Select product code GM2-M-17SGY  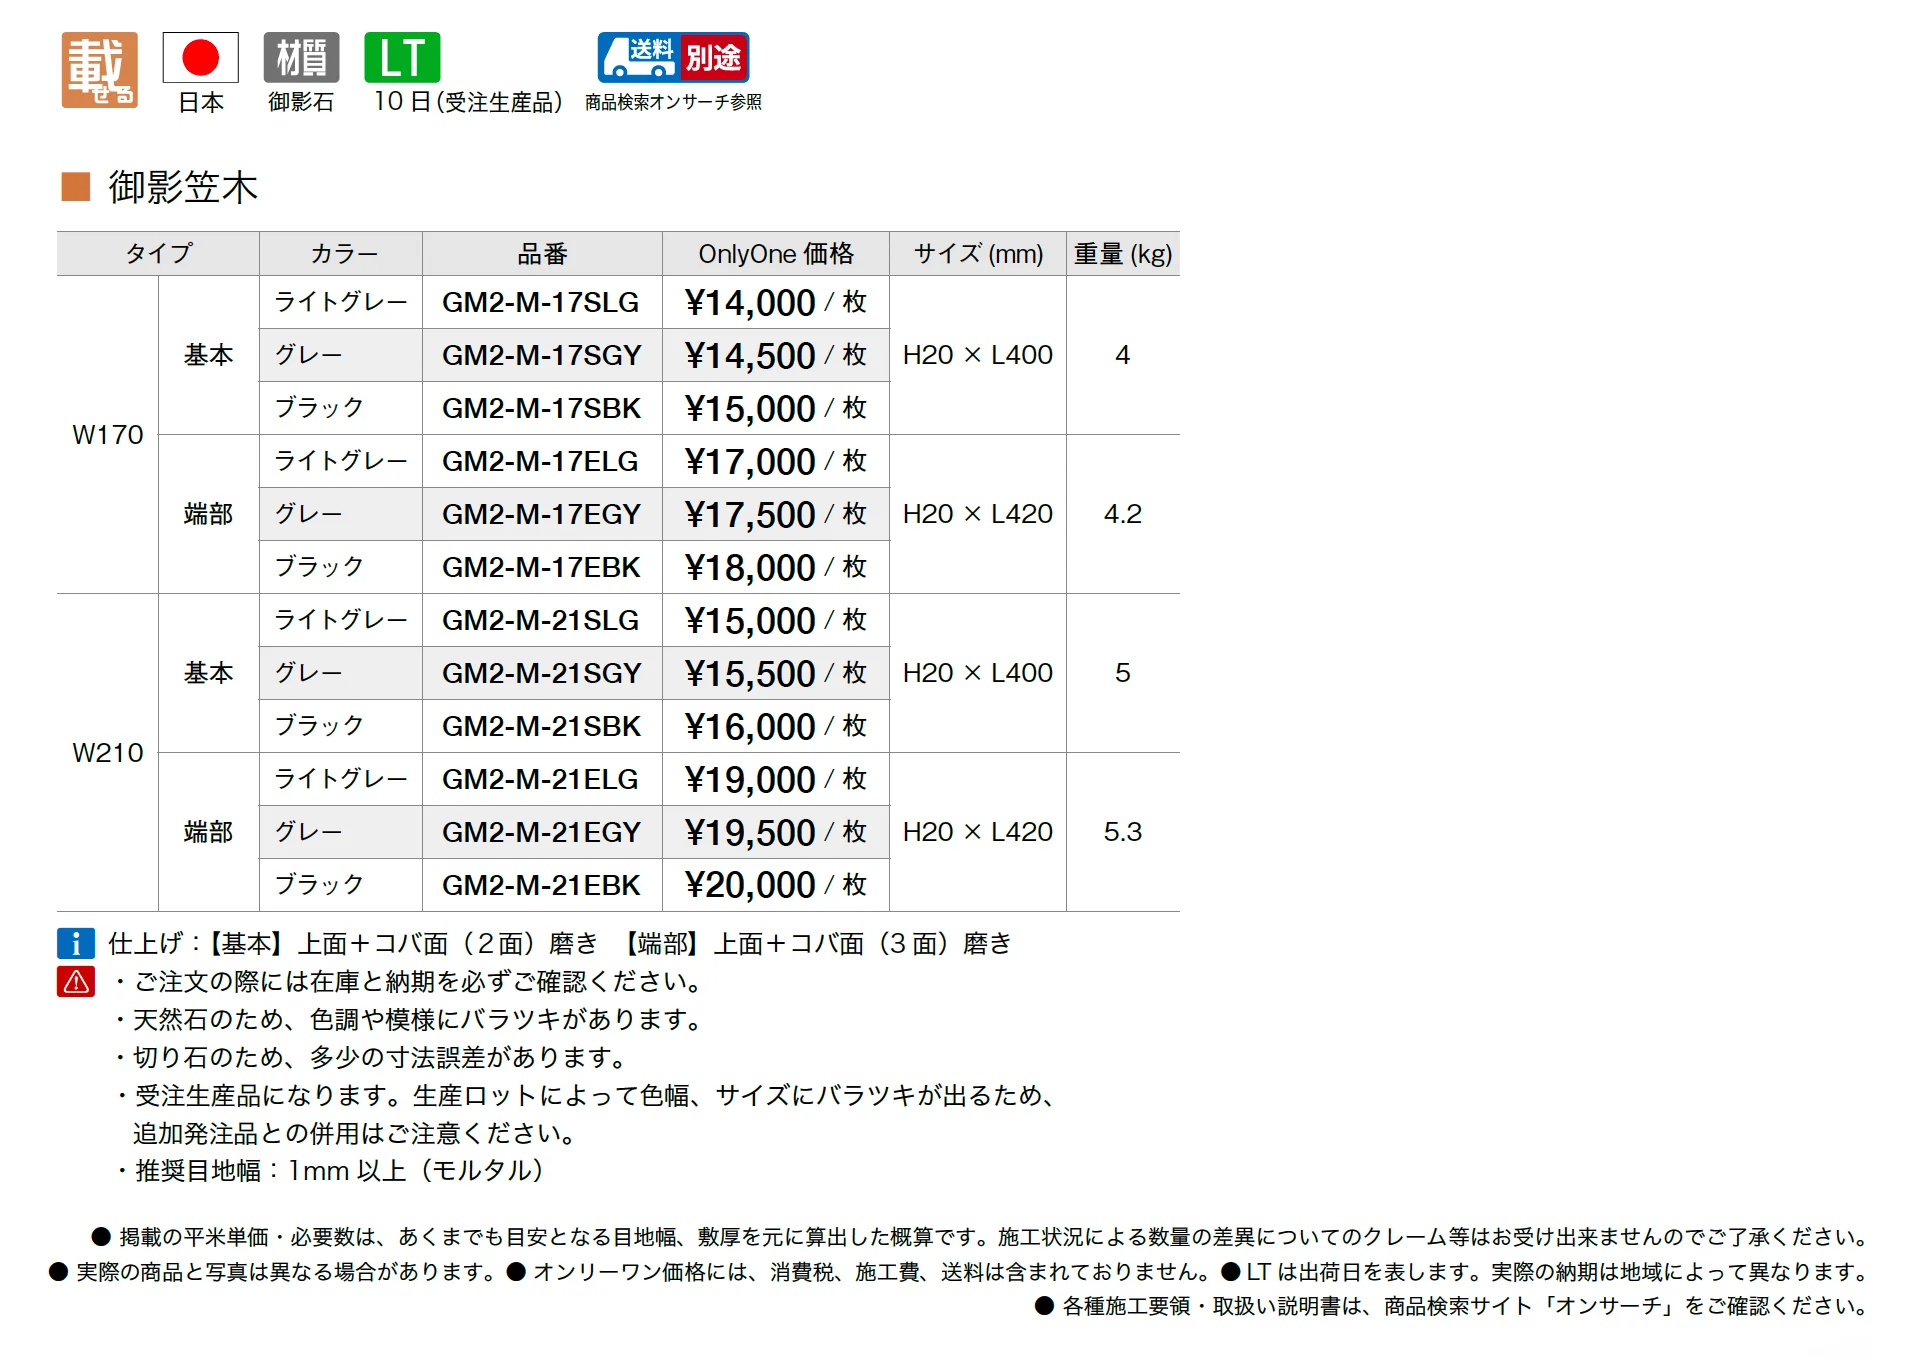pos(541,355)
